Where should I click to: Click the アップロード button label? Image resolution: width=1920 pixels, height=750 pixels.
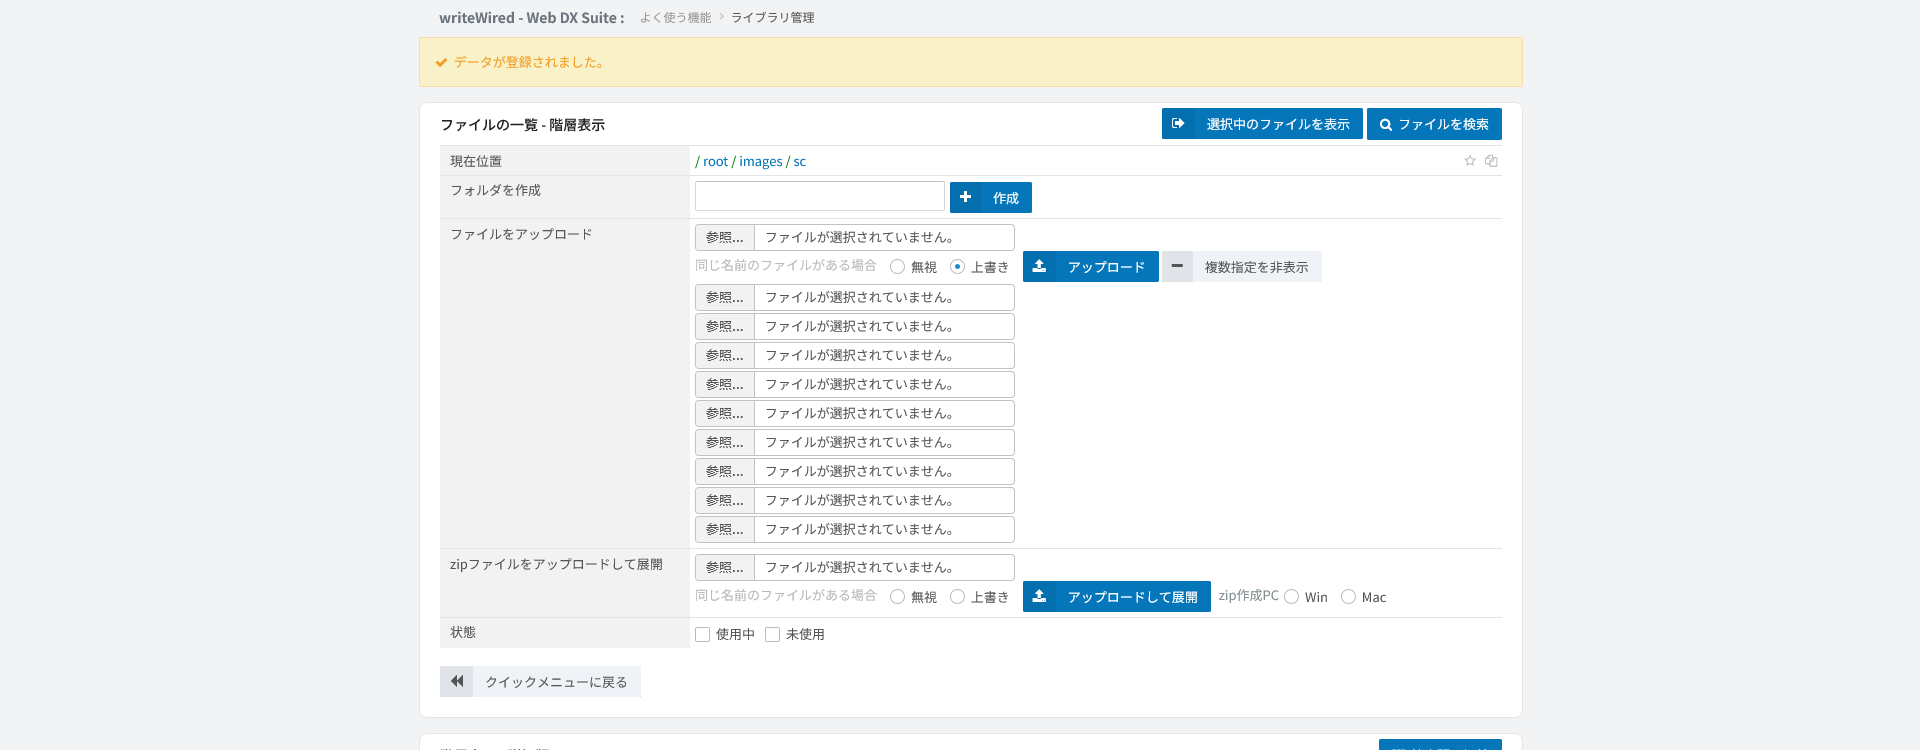(x=1106, y=267)
